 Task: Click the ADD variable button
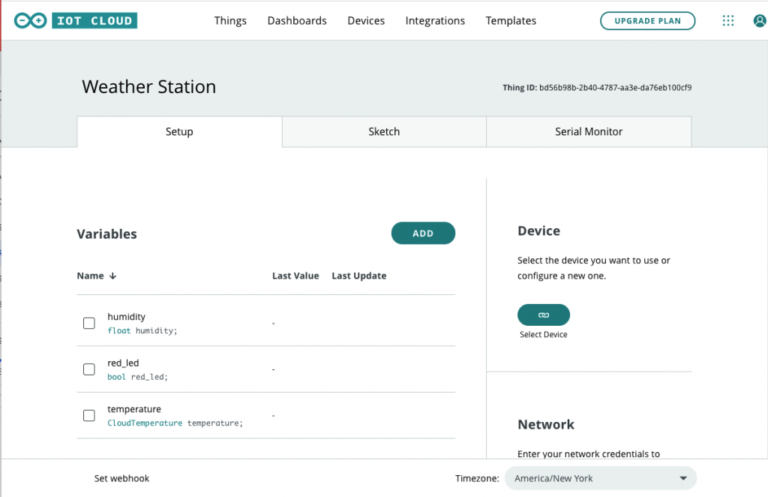coord(423,233)
